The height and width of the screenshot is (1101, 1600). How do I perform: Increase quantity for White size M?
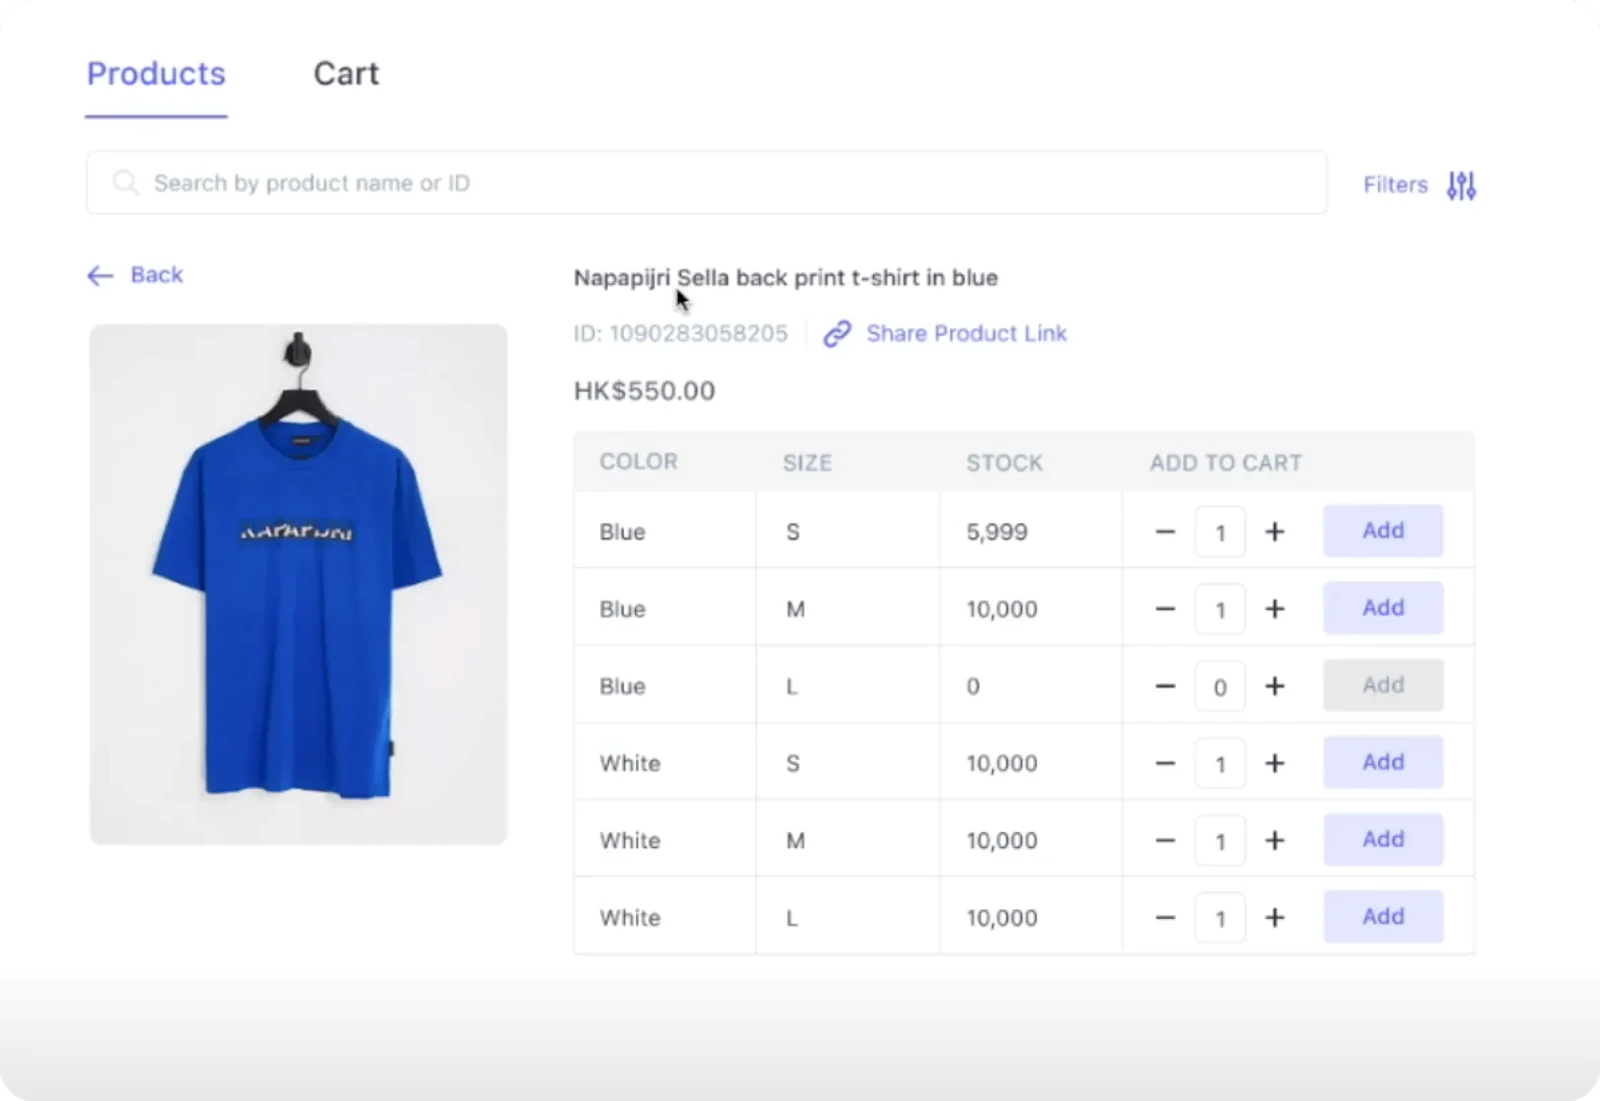1275,840
